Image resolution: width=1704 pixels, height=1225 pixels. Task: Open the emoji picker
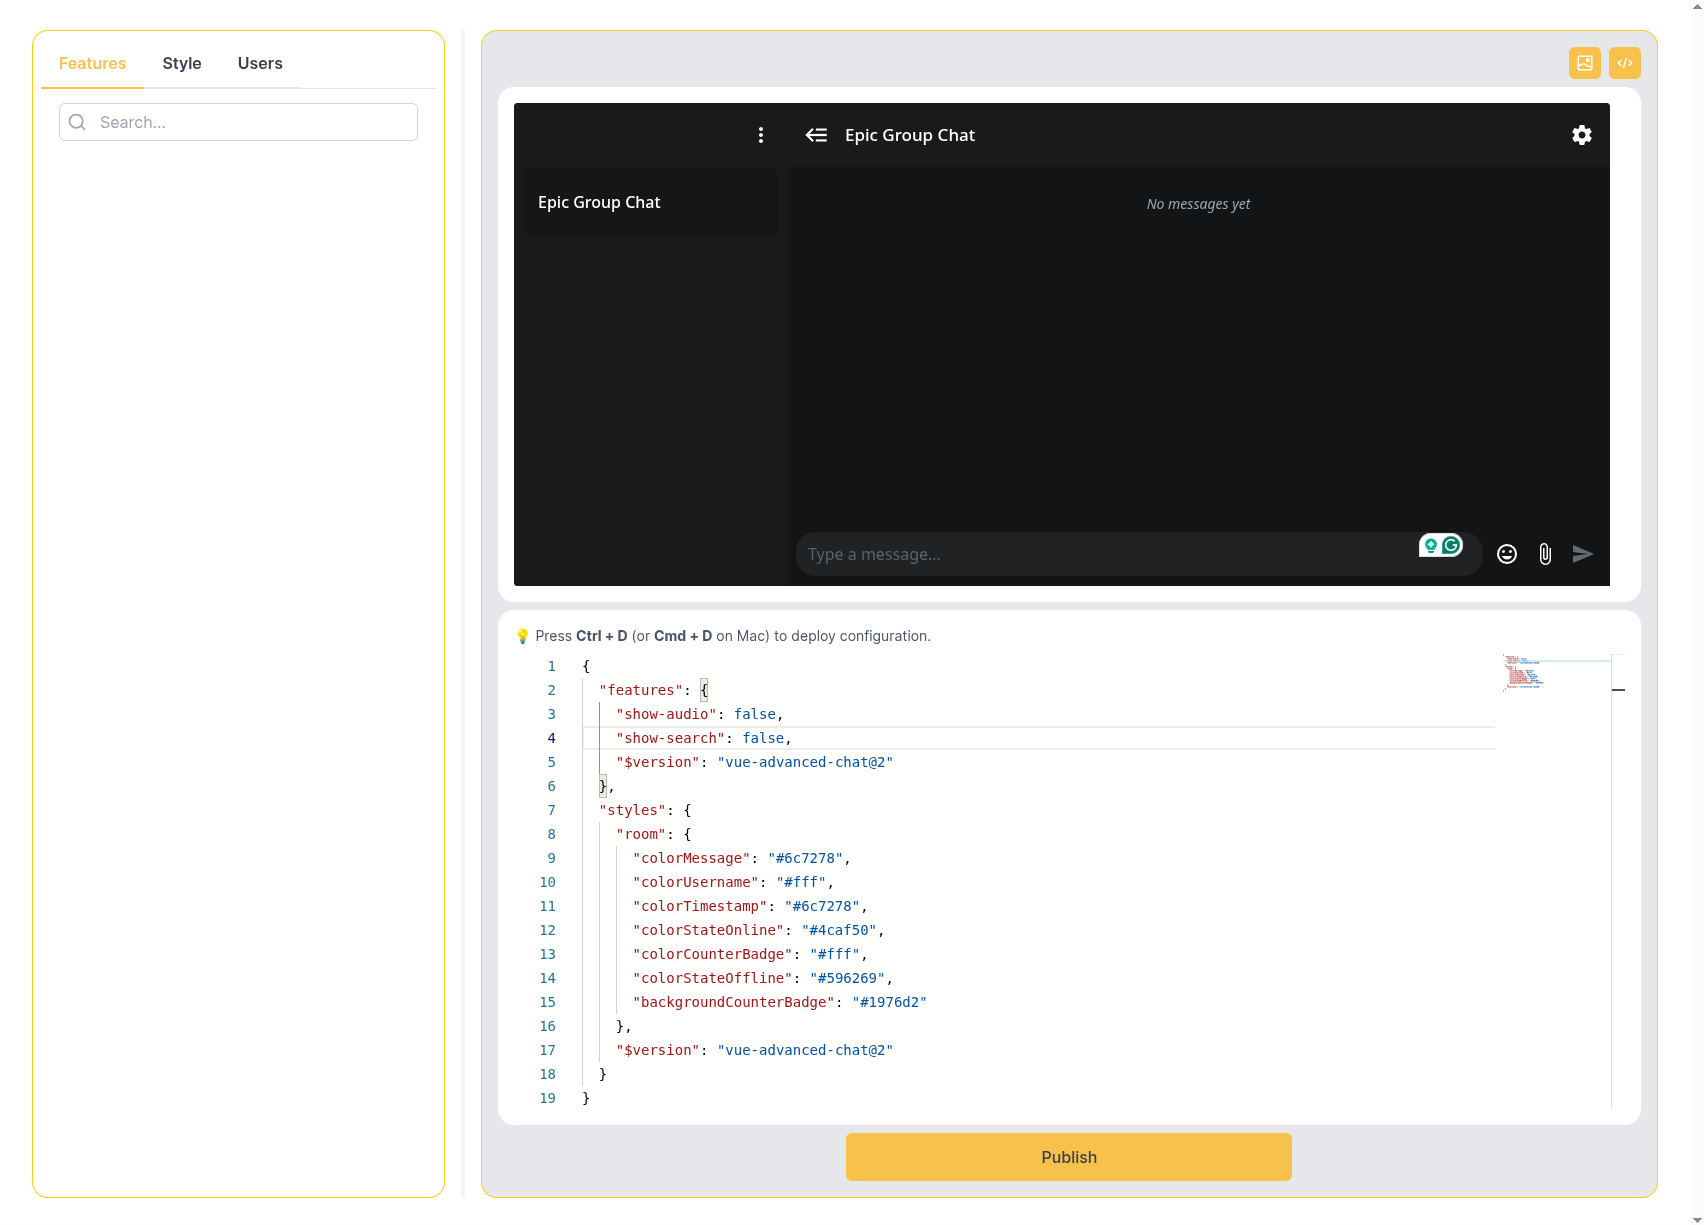1507,554
